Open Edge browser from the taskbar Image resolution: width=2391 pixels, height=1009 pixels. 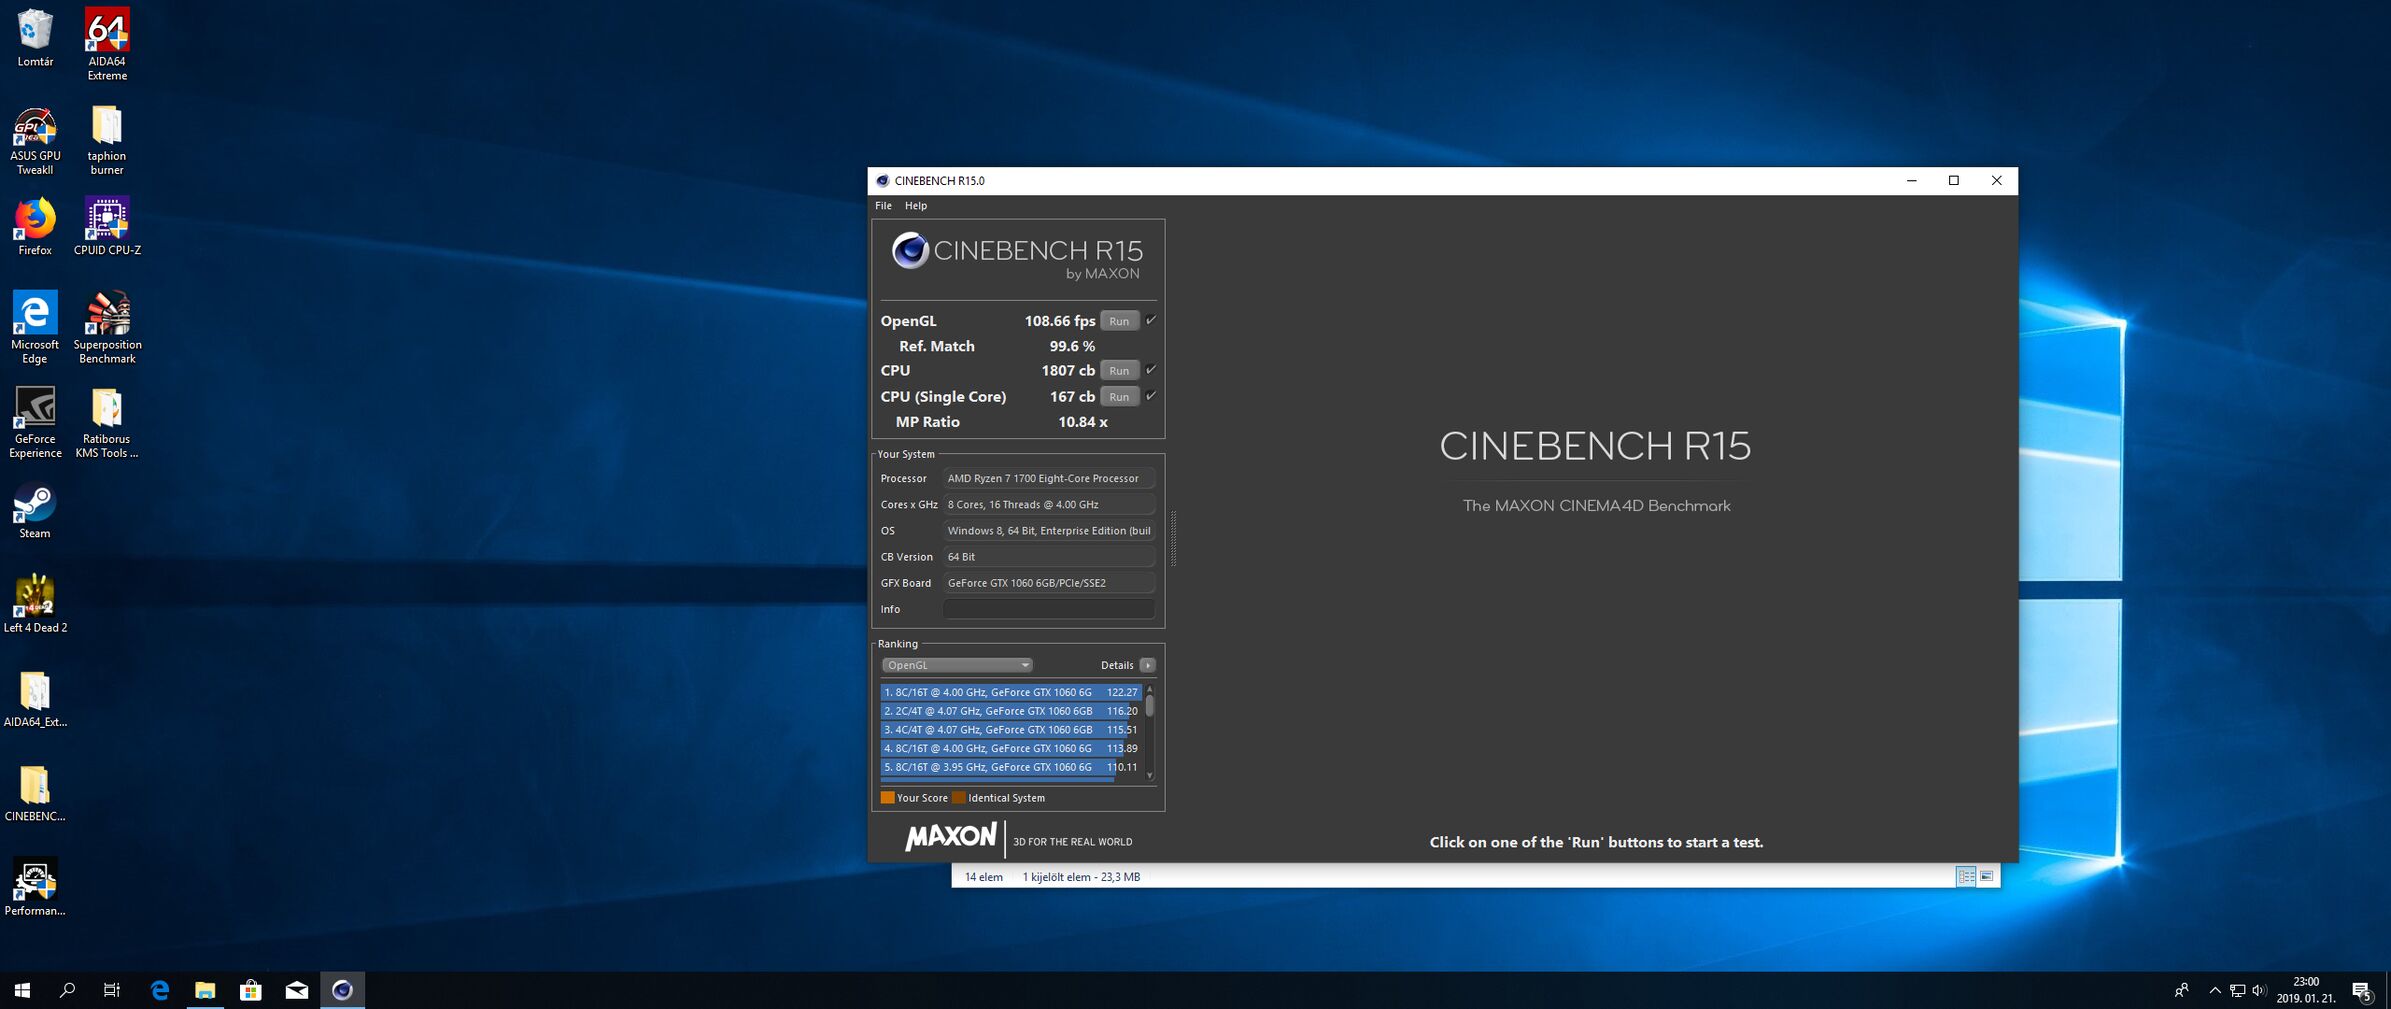159,990
